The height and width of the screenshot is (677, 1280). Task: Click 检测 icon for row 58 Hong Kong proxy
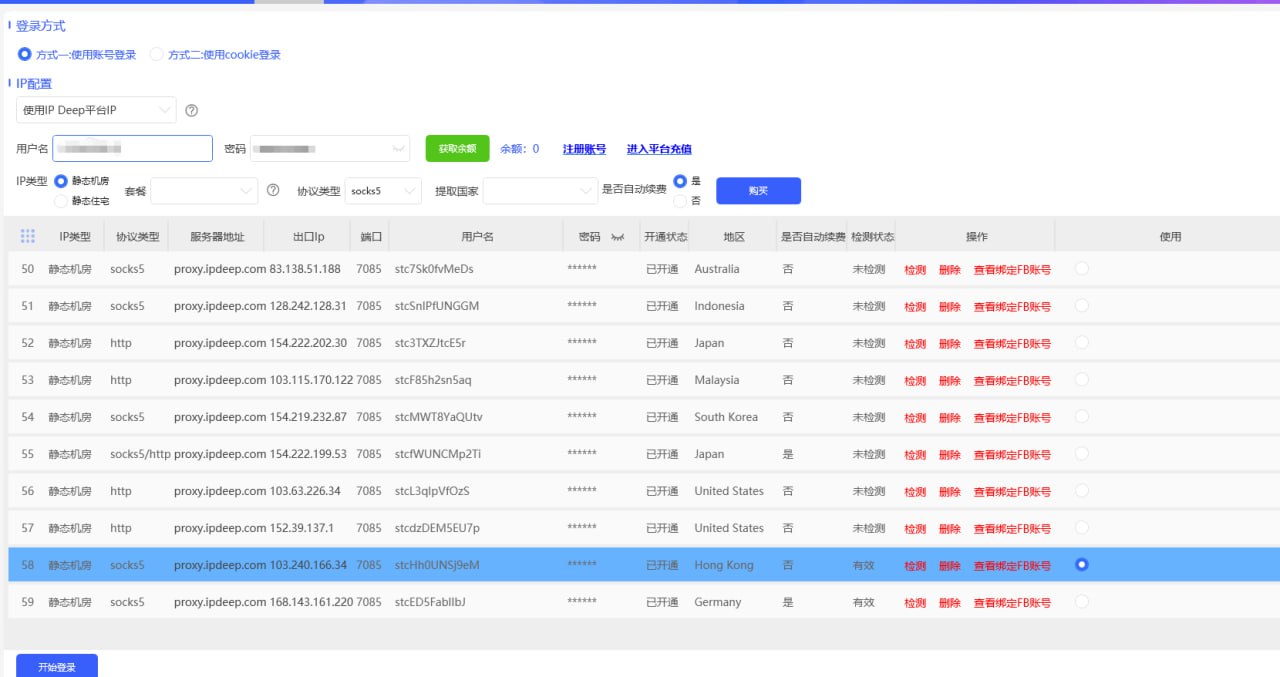(914, 564)
